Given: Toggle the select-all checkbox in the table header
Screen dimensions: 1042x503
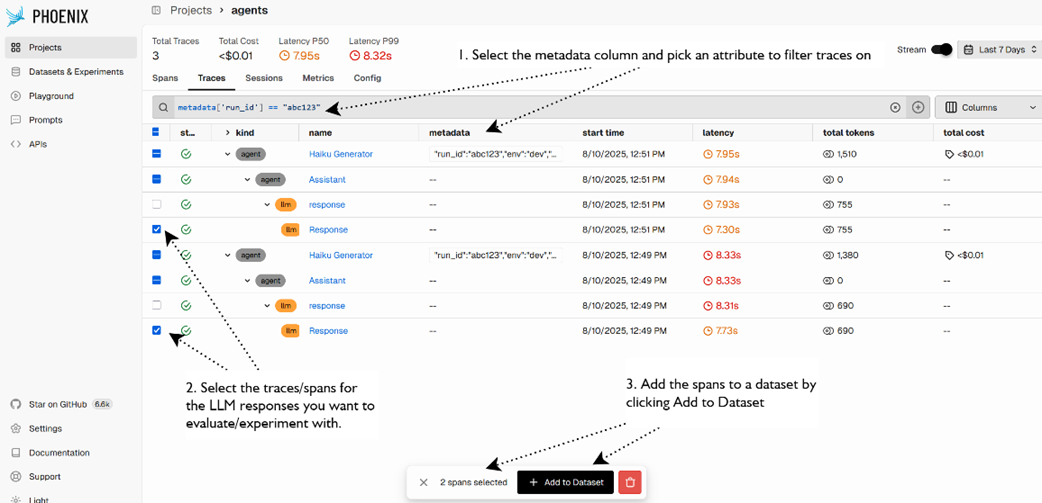Looking at the screenshot, I should coord(156,132).
